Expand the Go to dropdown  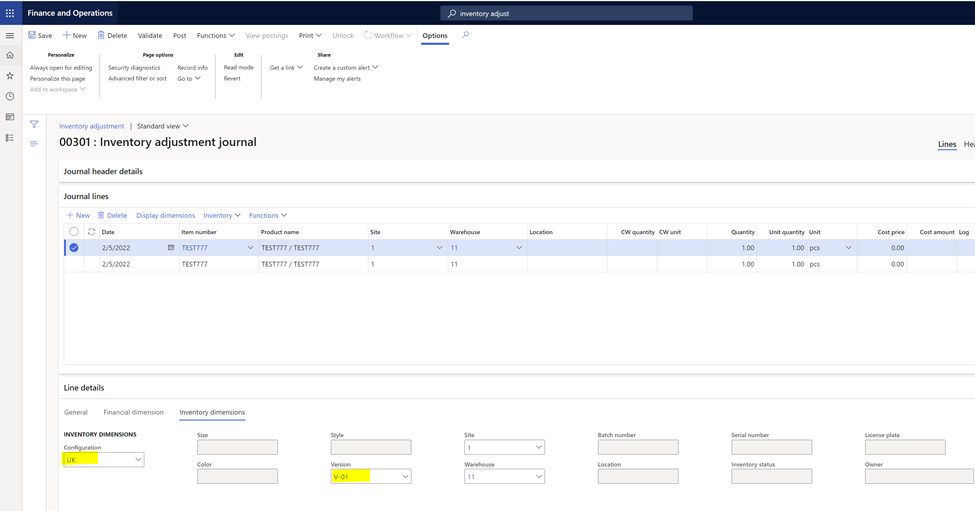tap(189, 79)
